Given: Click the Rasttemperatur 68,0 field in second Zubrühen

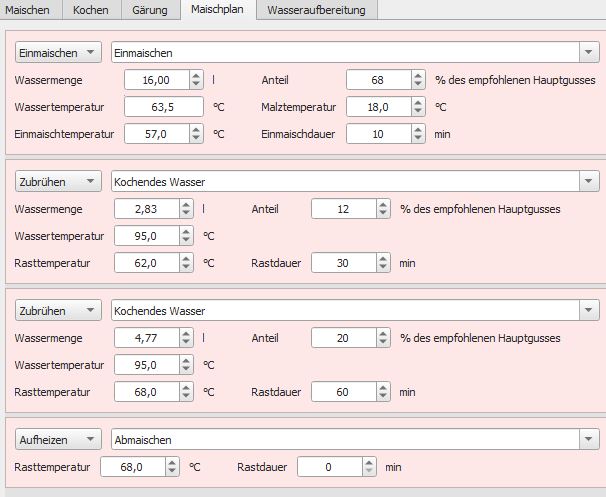Looking at the screenshot, I should [147, 392].
